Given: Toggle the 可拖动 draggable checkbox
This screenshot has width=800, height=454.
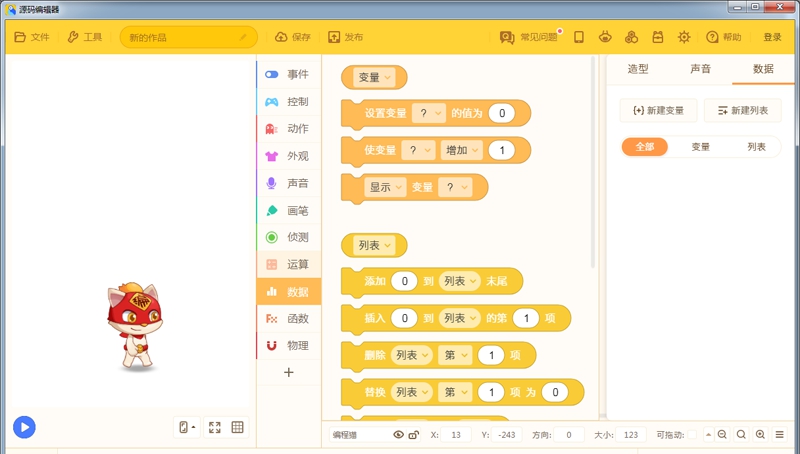Looking at the screenshot, I should coord(692,435).
